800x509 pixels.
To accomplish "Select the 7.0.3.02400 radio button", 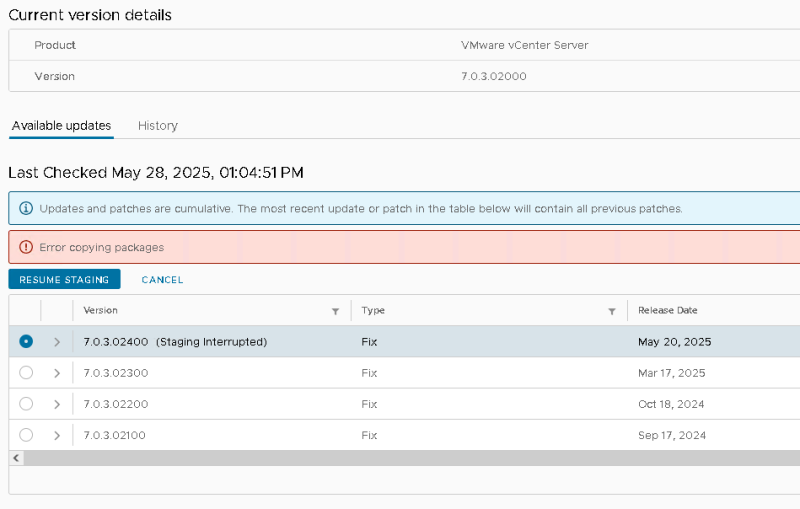I will pyautogui.click(x=26, y=341).
